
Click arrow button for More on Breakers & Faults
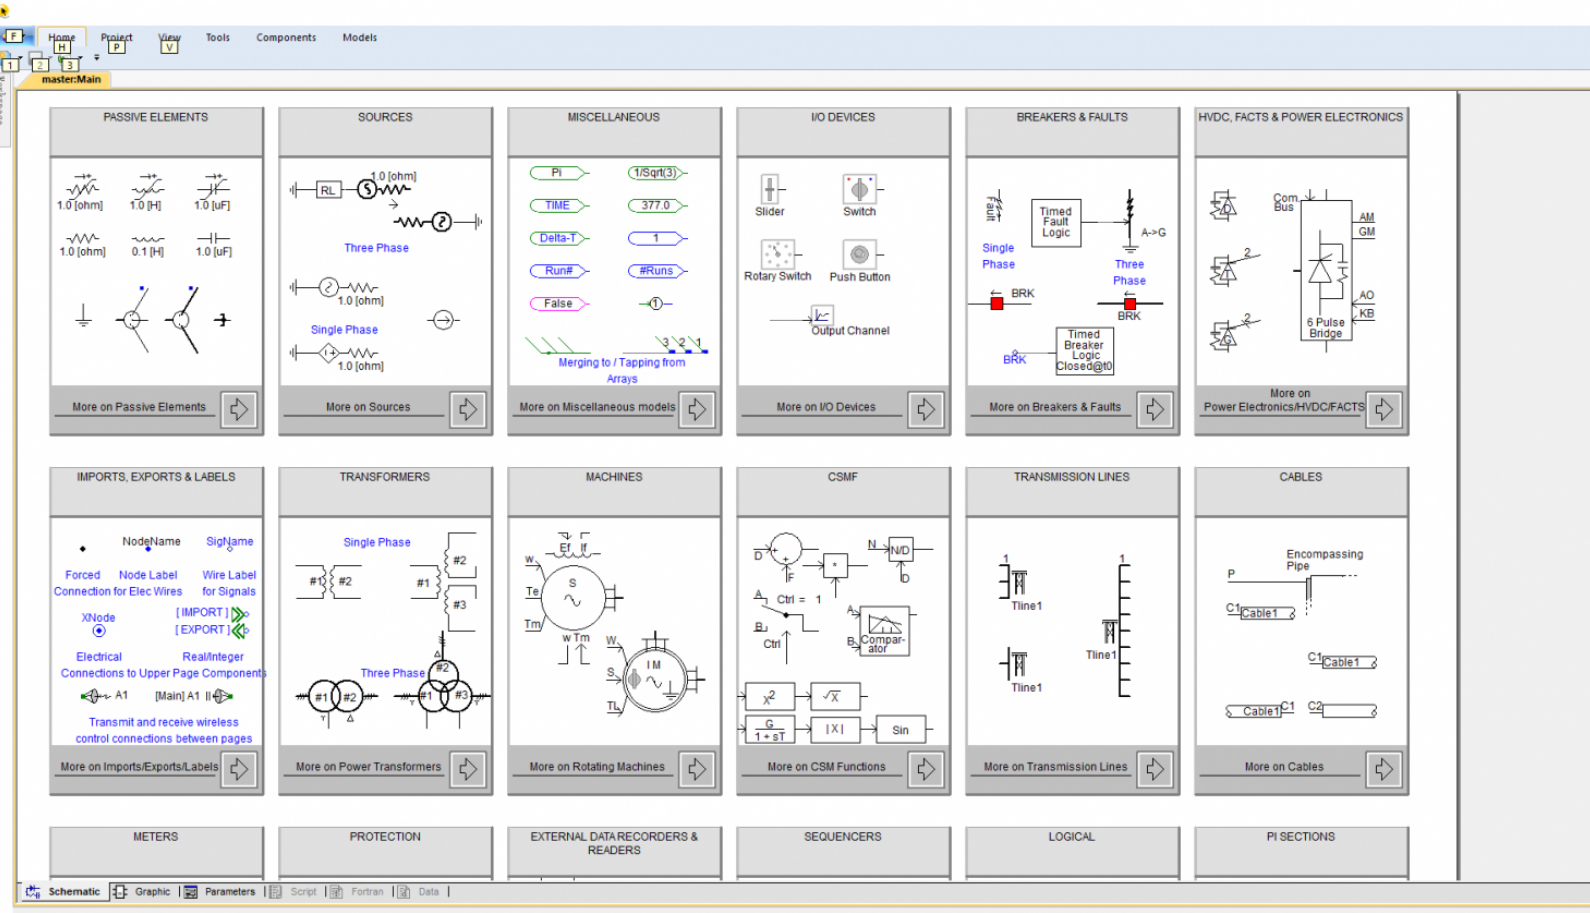click(x=1155, y=409)
